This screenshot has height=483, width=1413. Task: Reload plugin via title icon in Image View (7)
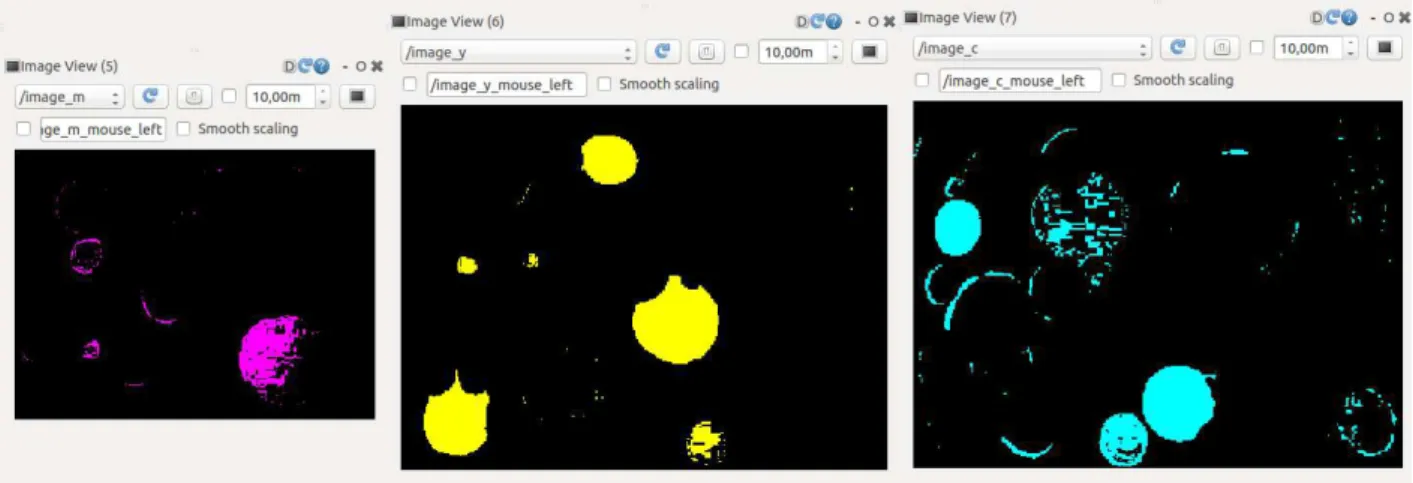(1332, 18)
